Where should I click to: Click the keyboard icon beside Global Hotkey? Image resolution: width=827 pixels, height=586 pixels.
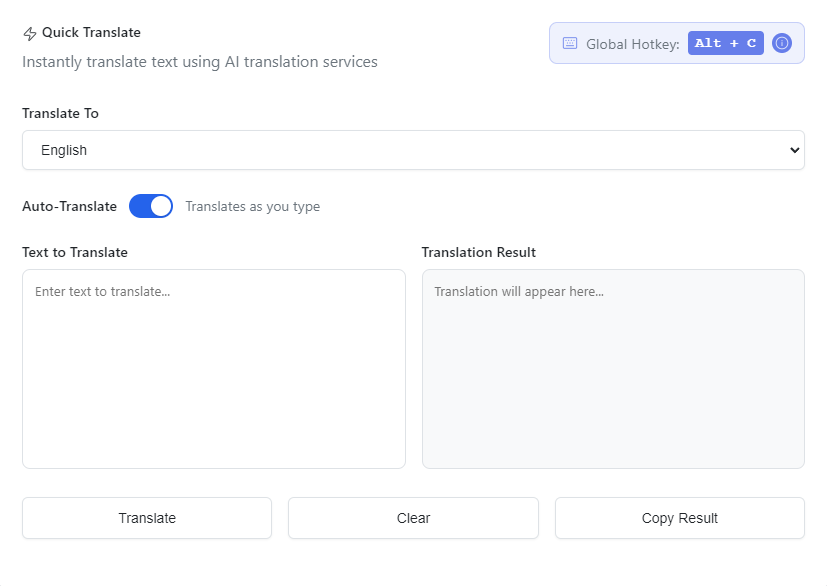569,43
